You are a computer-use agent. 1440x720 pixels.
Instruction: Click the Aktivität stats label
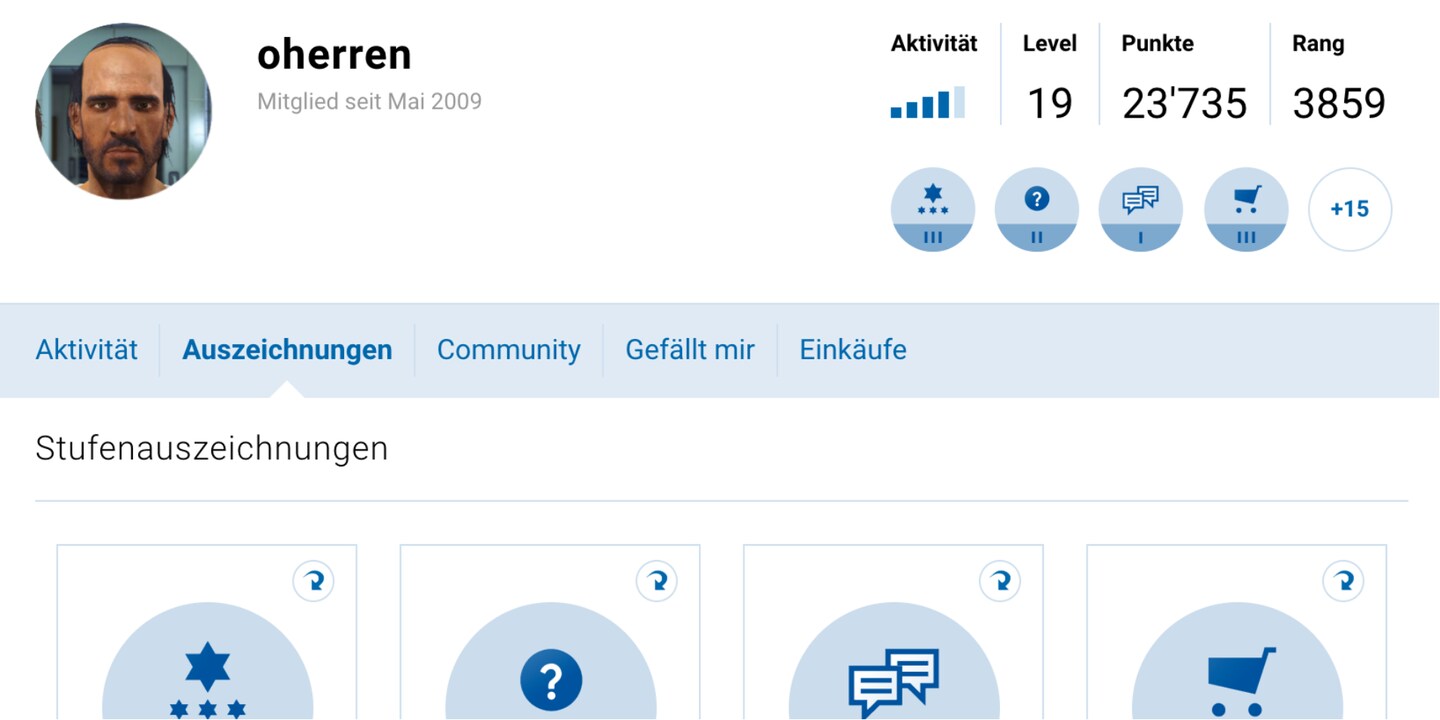click(934, 43)
